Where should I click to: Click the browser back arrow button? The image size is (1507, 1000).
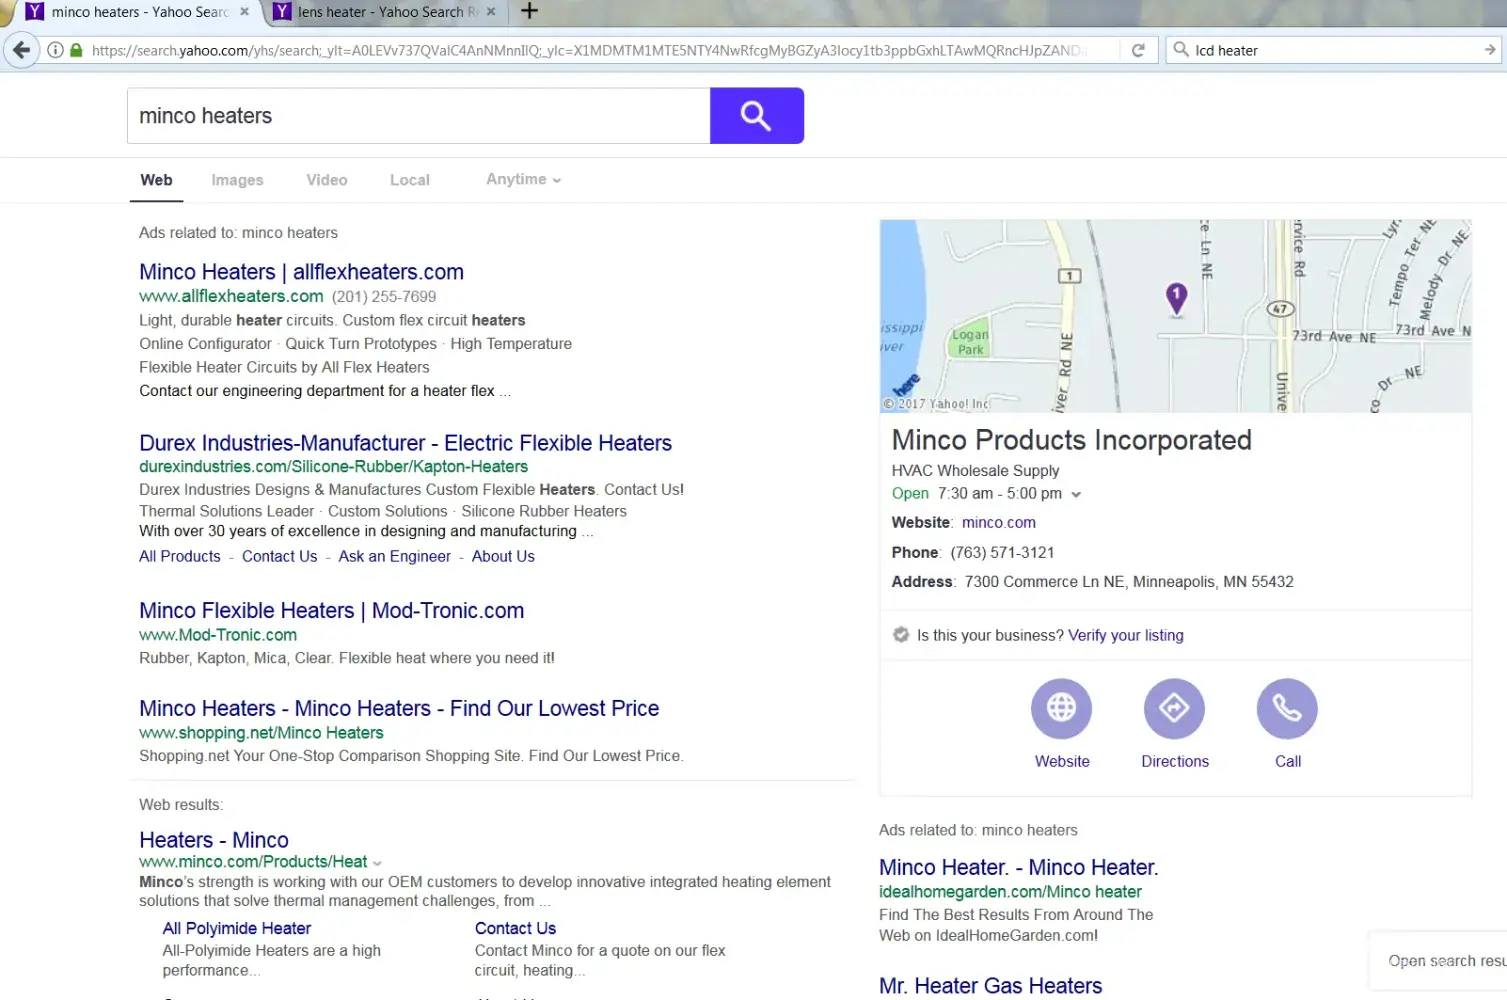click(21, 50)
